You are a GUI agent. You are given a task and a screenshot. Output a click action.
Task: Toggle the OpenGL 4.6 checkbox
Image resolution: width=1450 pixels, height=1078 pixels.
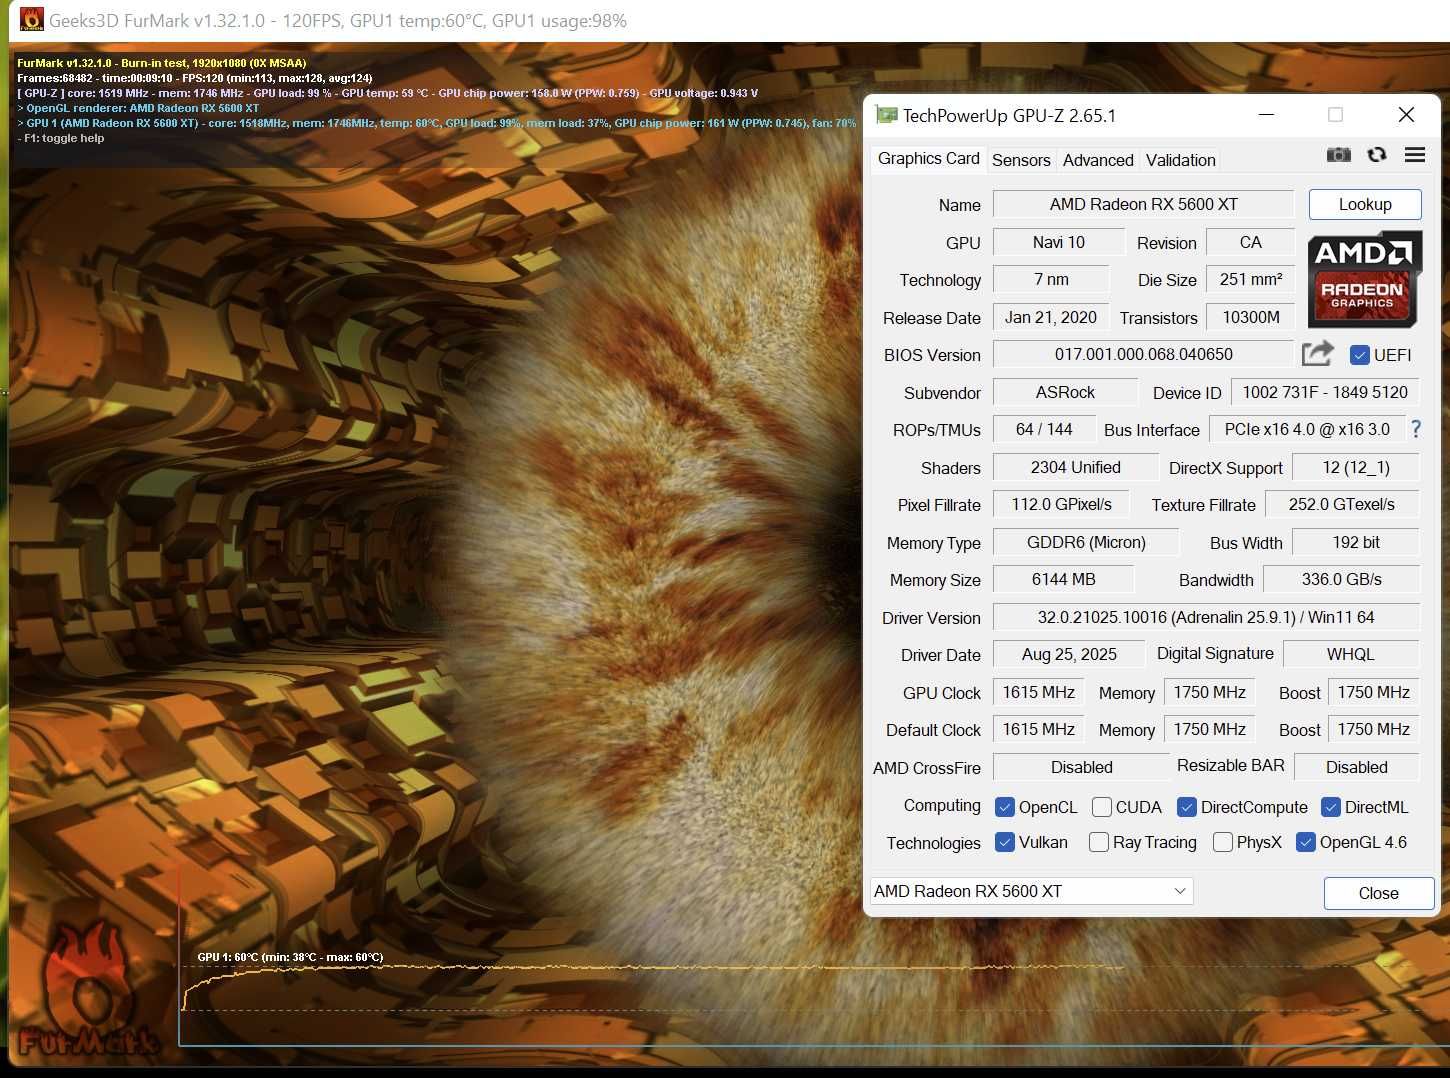pos(1305,842)
